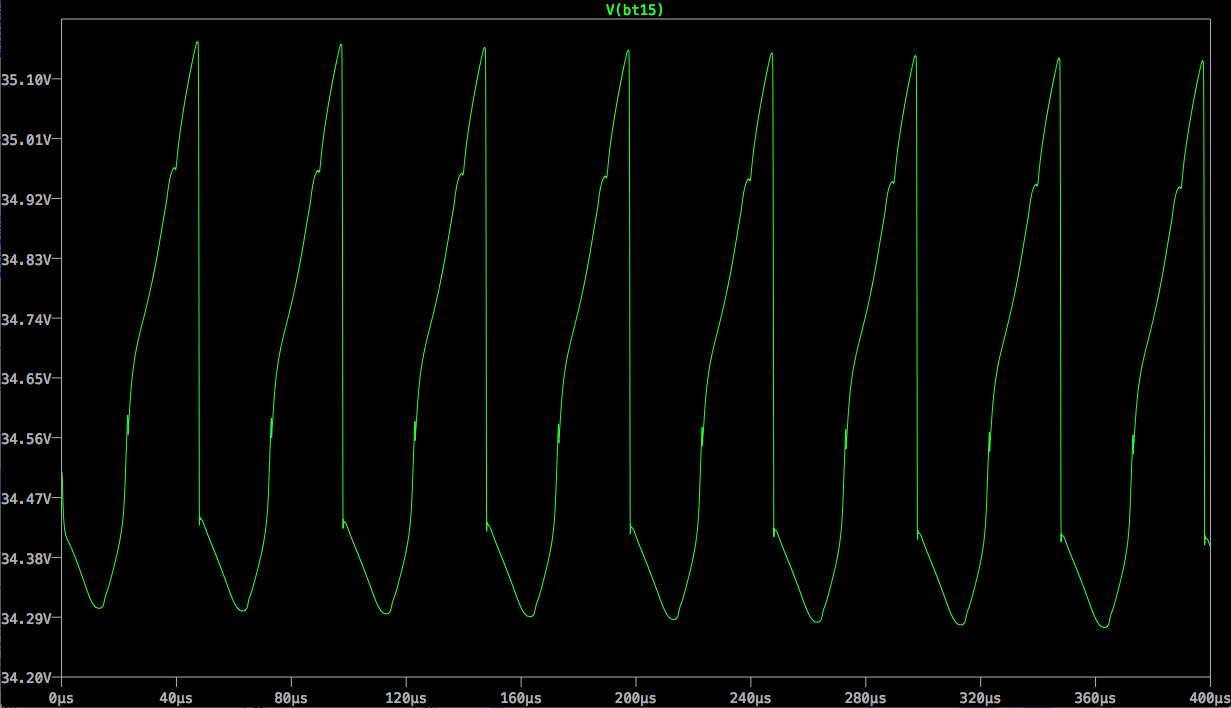This screenshot has height=708, width=1231.
Task: Click the 320µs time axis label
Action: [981, 696]
